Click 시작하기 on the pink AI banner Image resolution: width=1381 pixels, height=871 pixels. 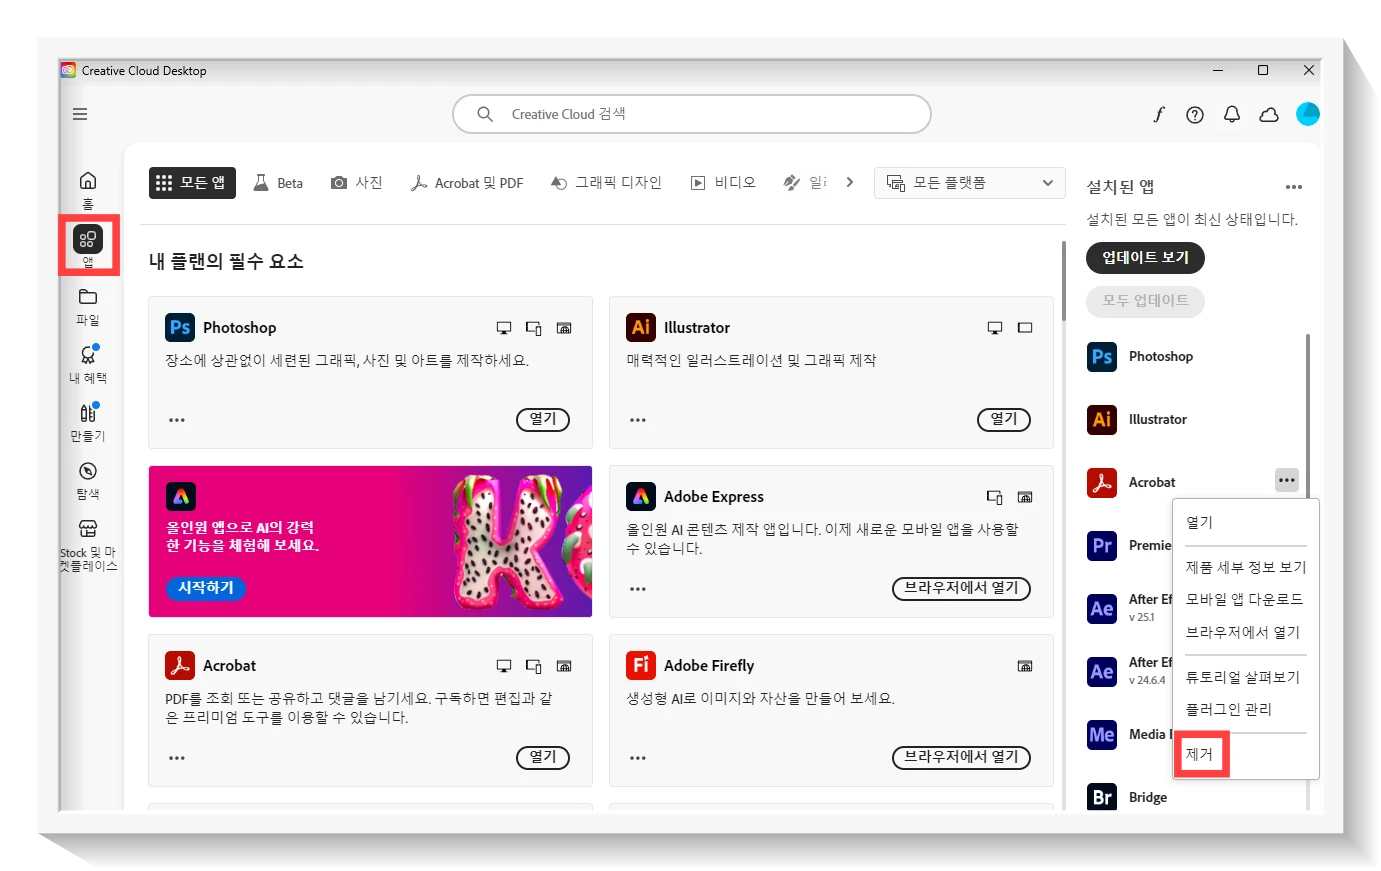pyautogui.click(x=205, y=588)
